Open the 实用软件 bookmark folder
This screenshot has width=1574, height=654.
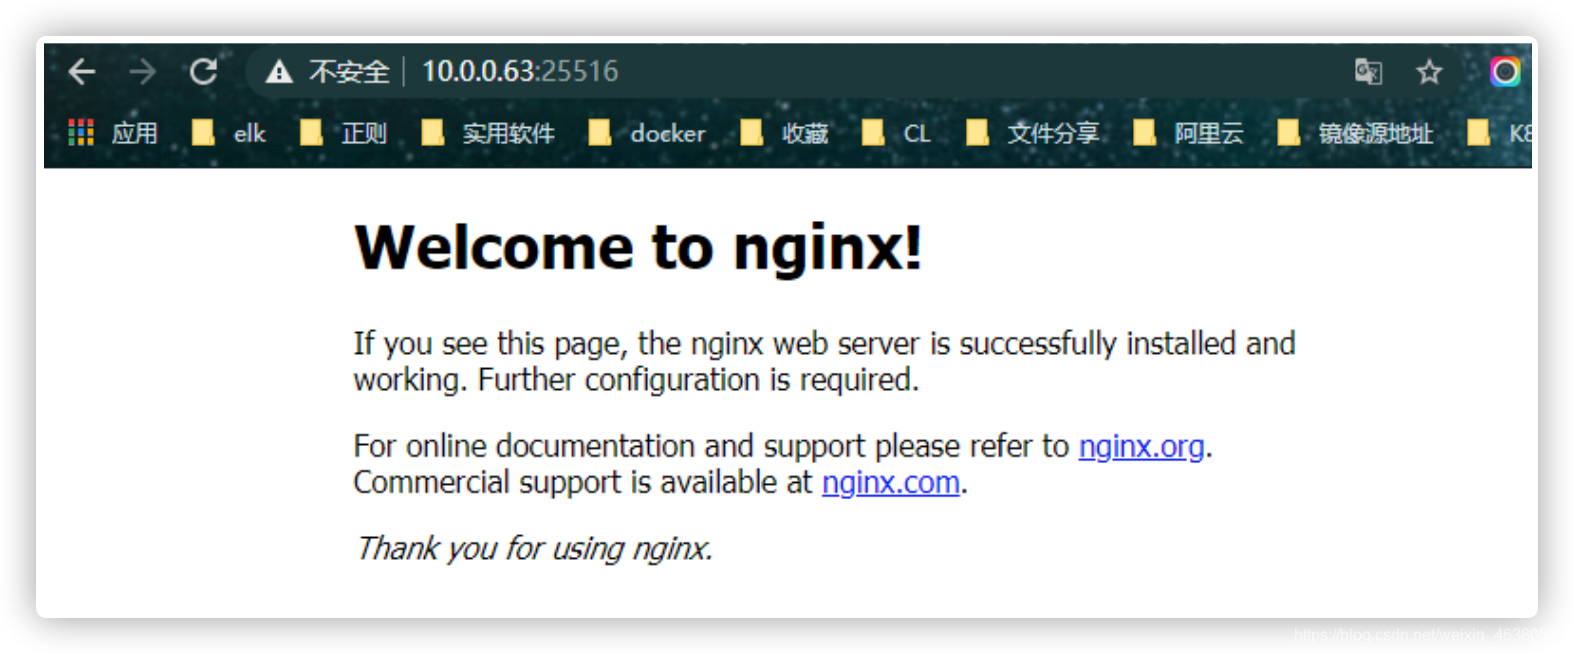(x=488, y=133)
